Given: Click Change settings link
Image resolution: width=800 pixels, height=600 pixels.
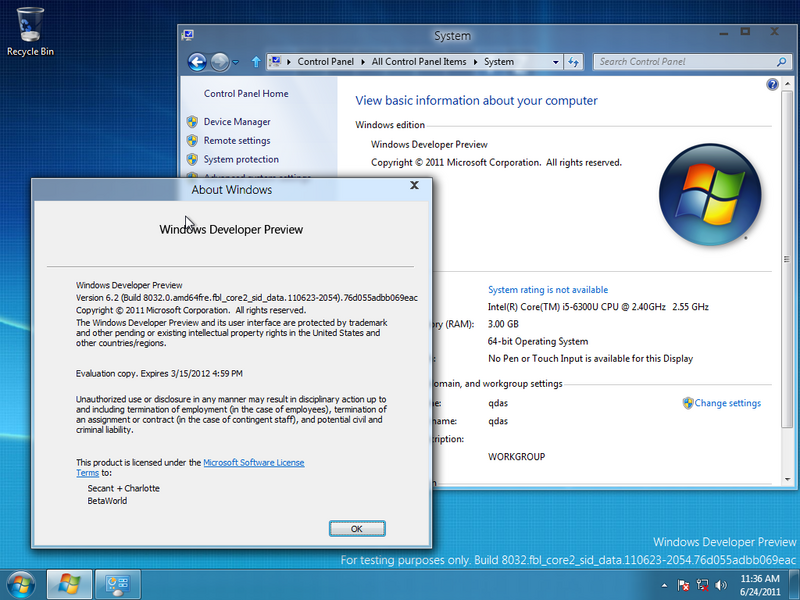Looking at the screenshot, I should point(728,403).
